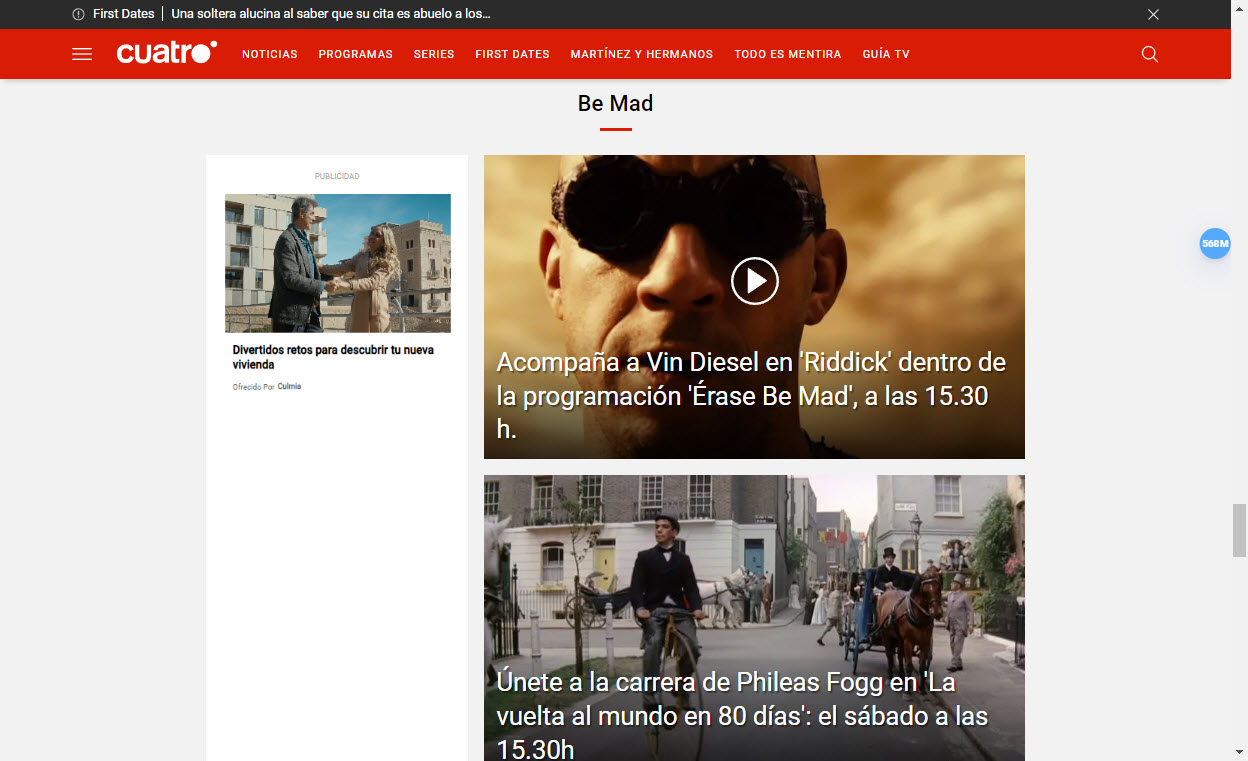Open the hamburger menu icon
Viewport: 1248px width, 761px height.
82,54
